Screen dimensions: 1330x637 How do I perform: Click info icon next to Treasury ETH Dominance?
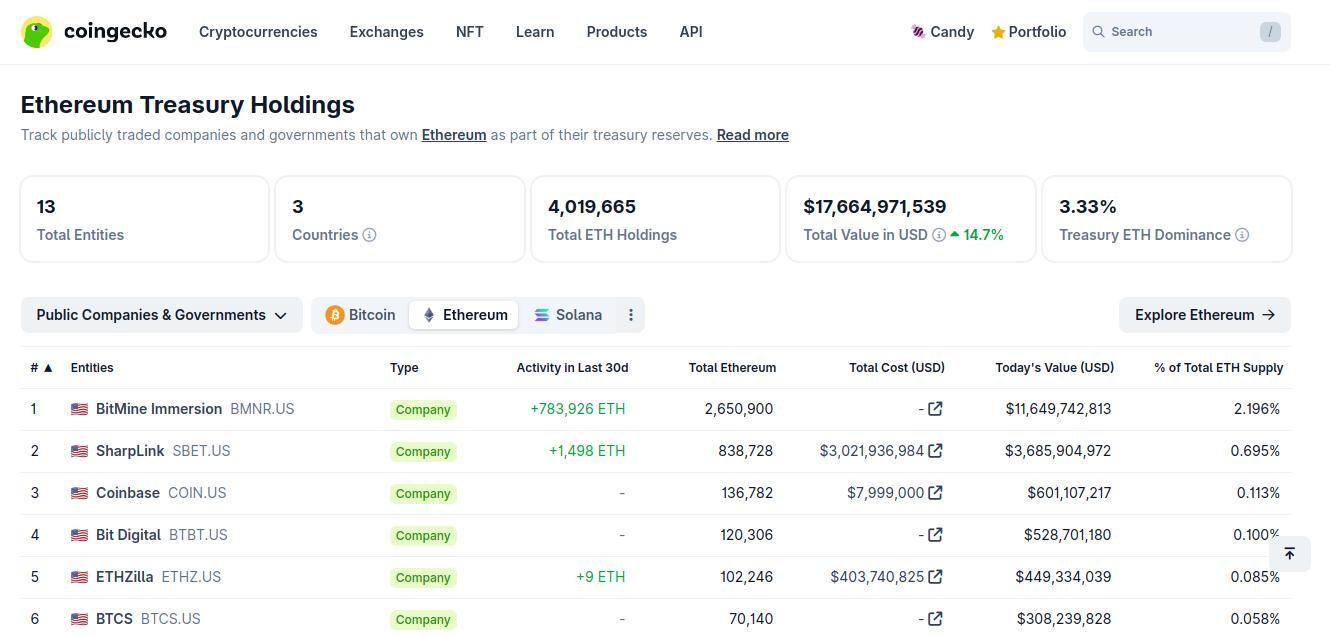pos(1242,235)
